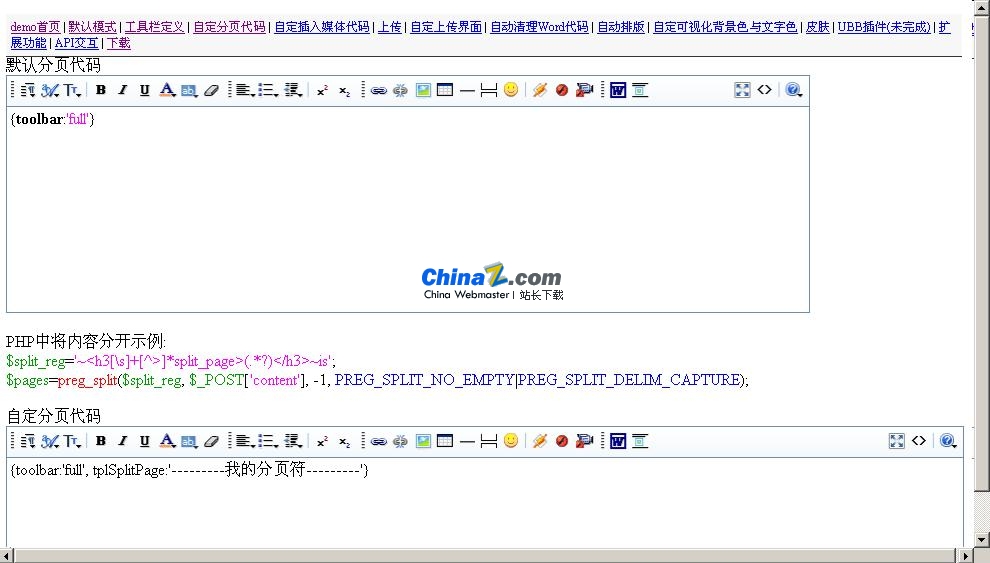
Task: Insert a table in the default editor
Action: point(445,90)
